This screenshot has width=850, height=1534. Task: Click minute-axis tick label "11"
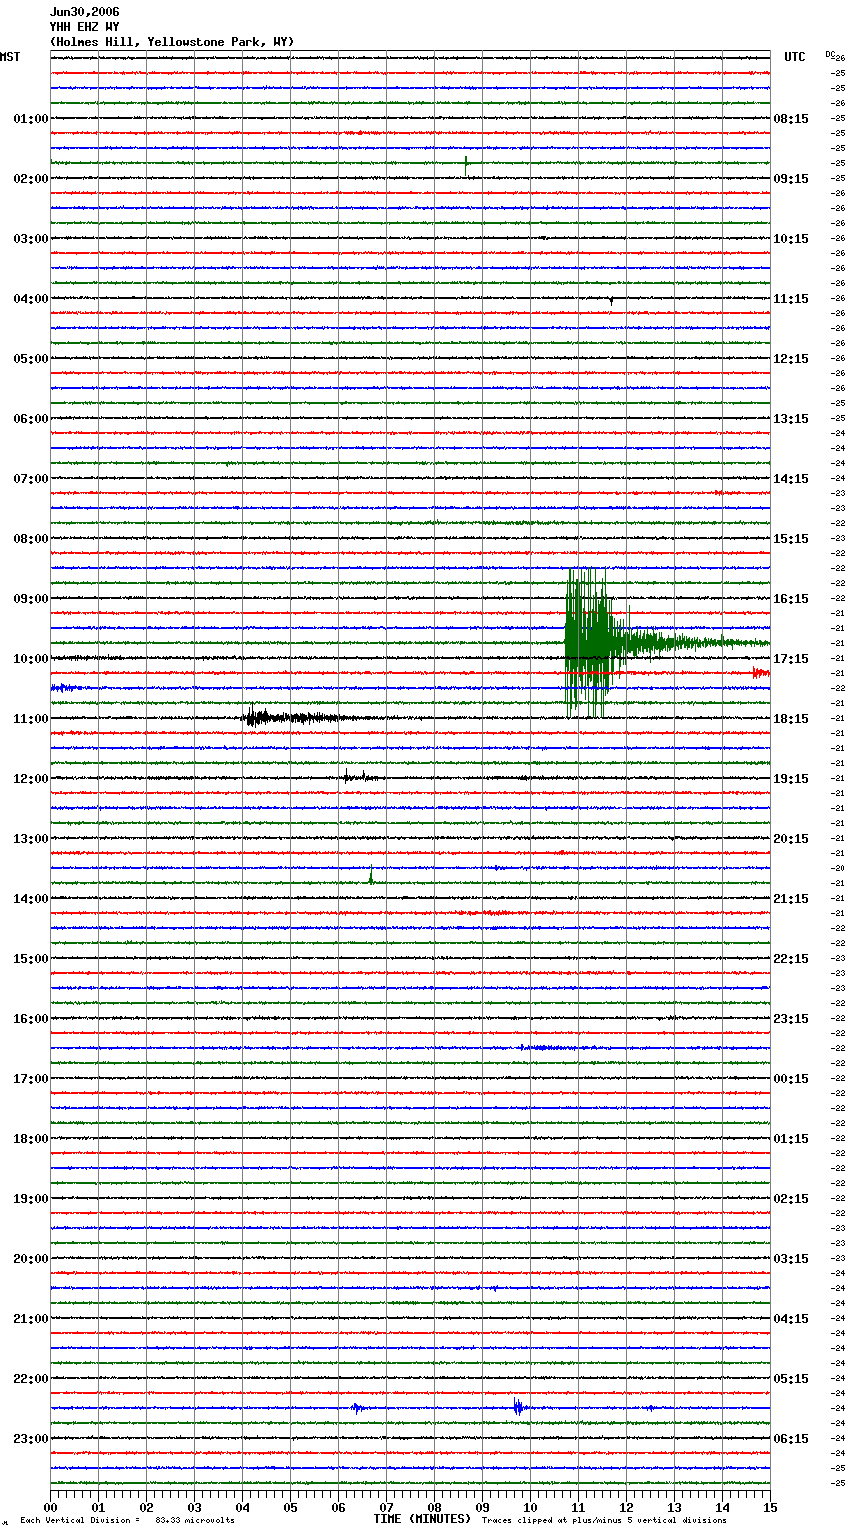pyautogui.click(x=578, y=1507)
